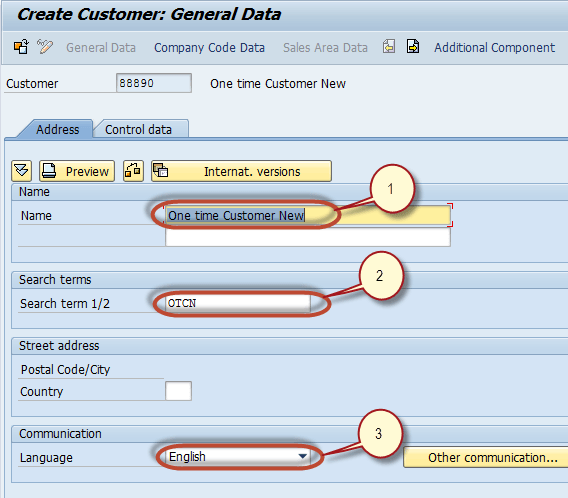Select the Address tab
Viewport: 568px width, 498px height.
pos(58,129)
